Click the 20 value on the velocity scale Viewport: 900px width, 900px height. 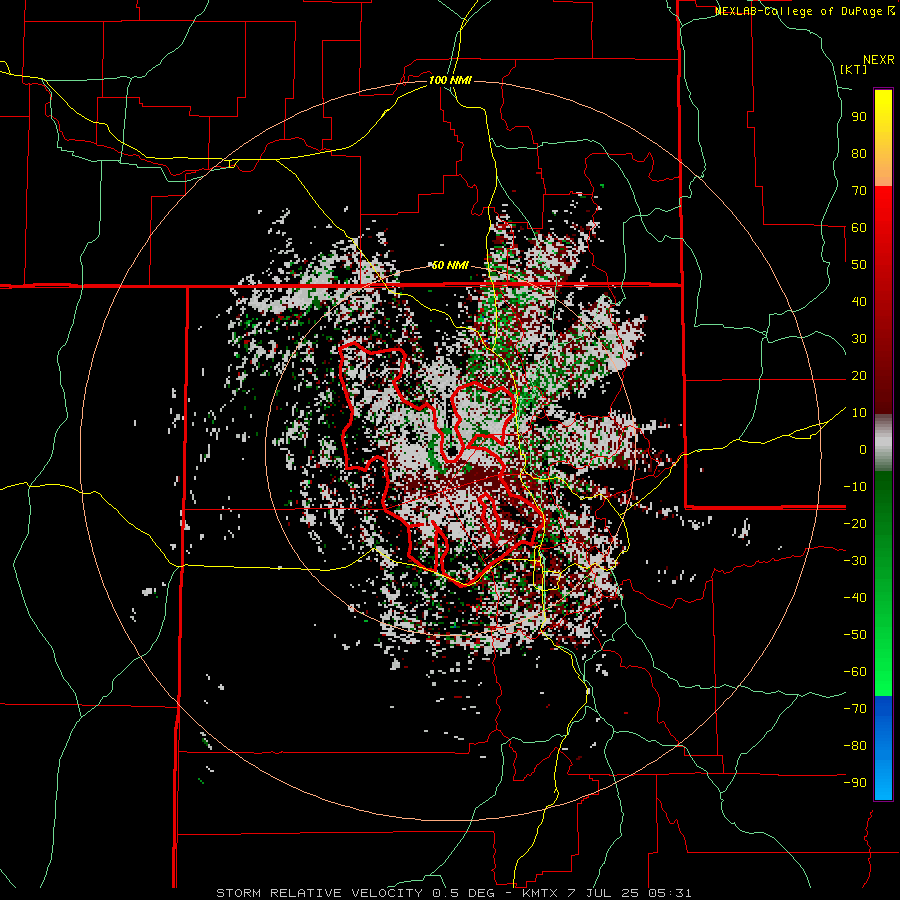(859, 376)
